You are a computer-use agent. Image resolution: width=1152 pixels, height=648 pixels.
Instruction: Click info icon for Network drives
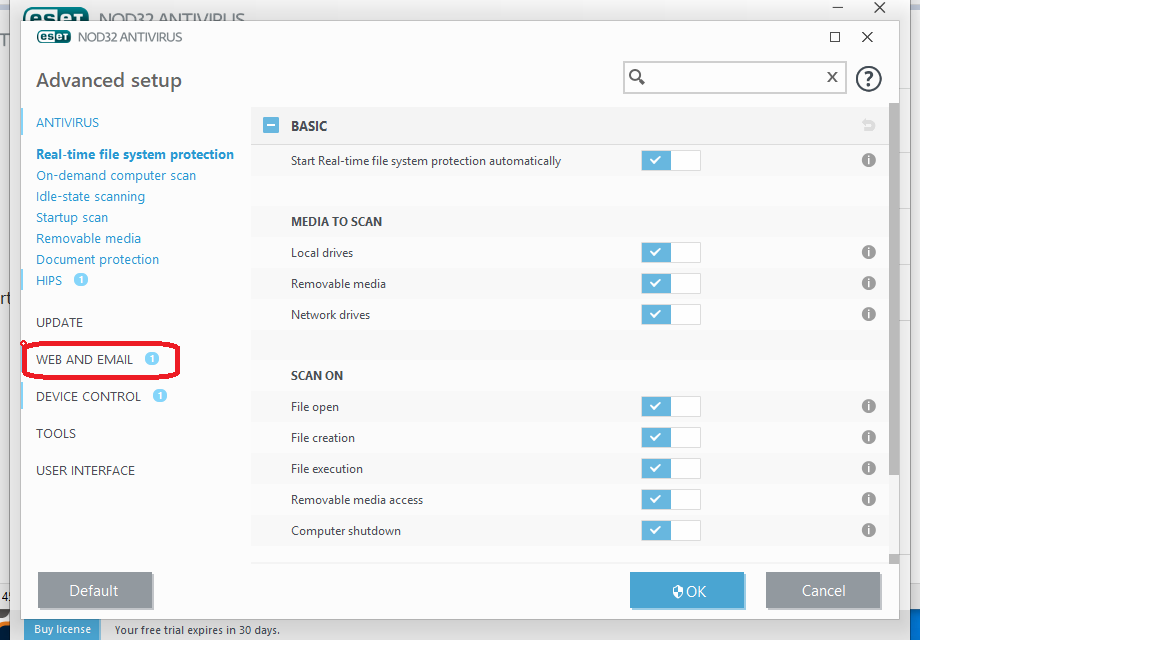click(868, 314)
